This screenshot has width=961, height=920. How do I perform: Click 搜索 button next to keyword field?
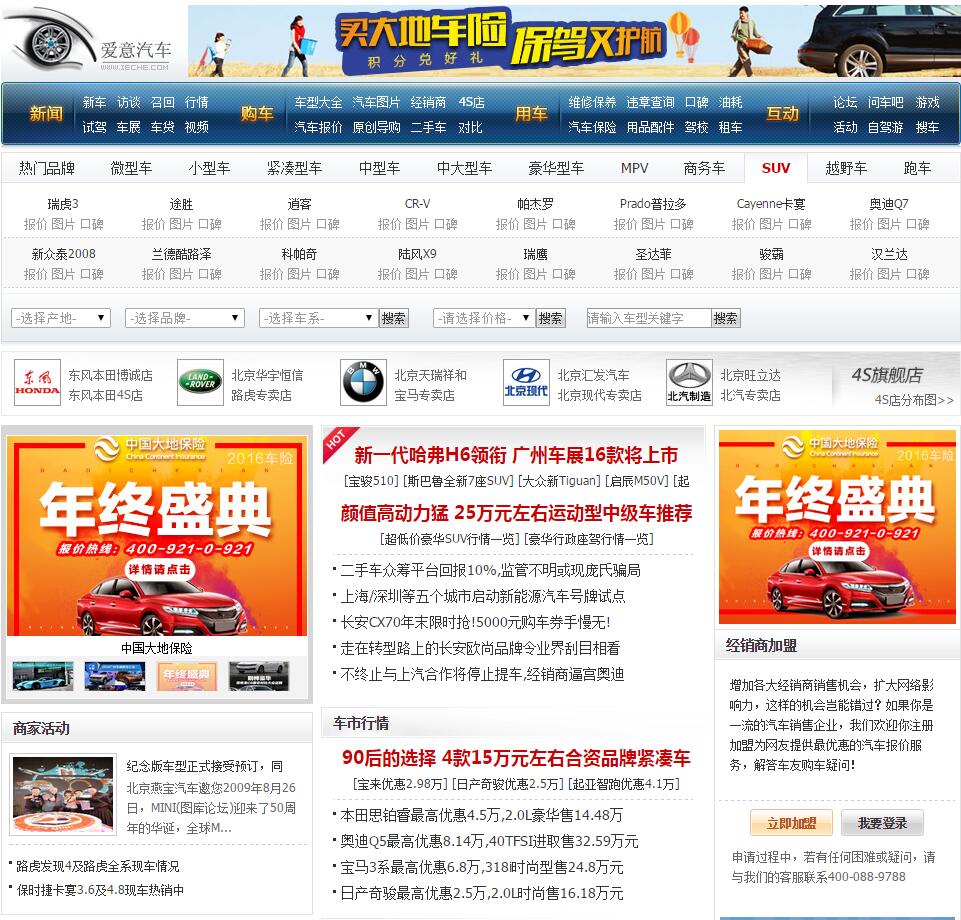(726, 318)
